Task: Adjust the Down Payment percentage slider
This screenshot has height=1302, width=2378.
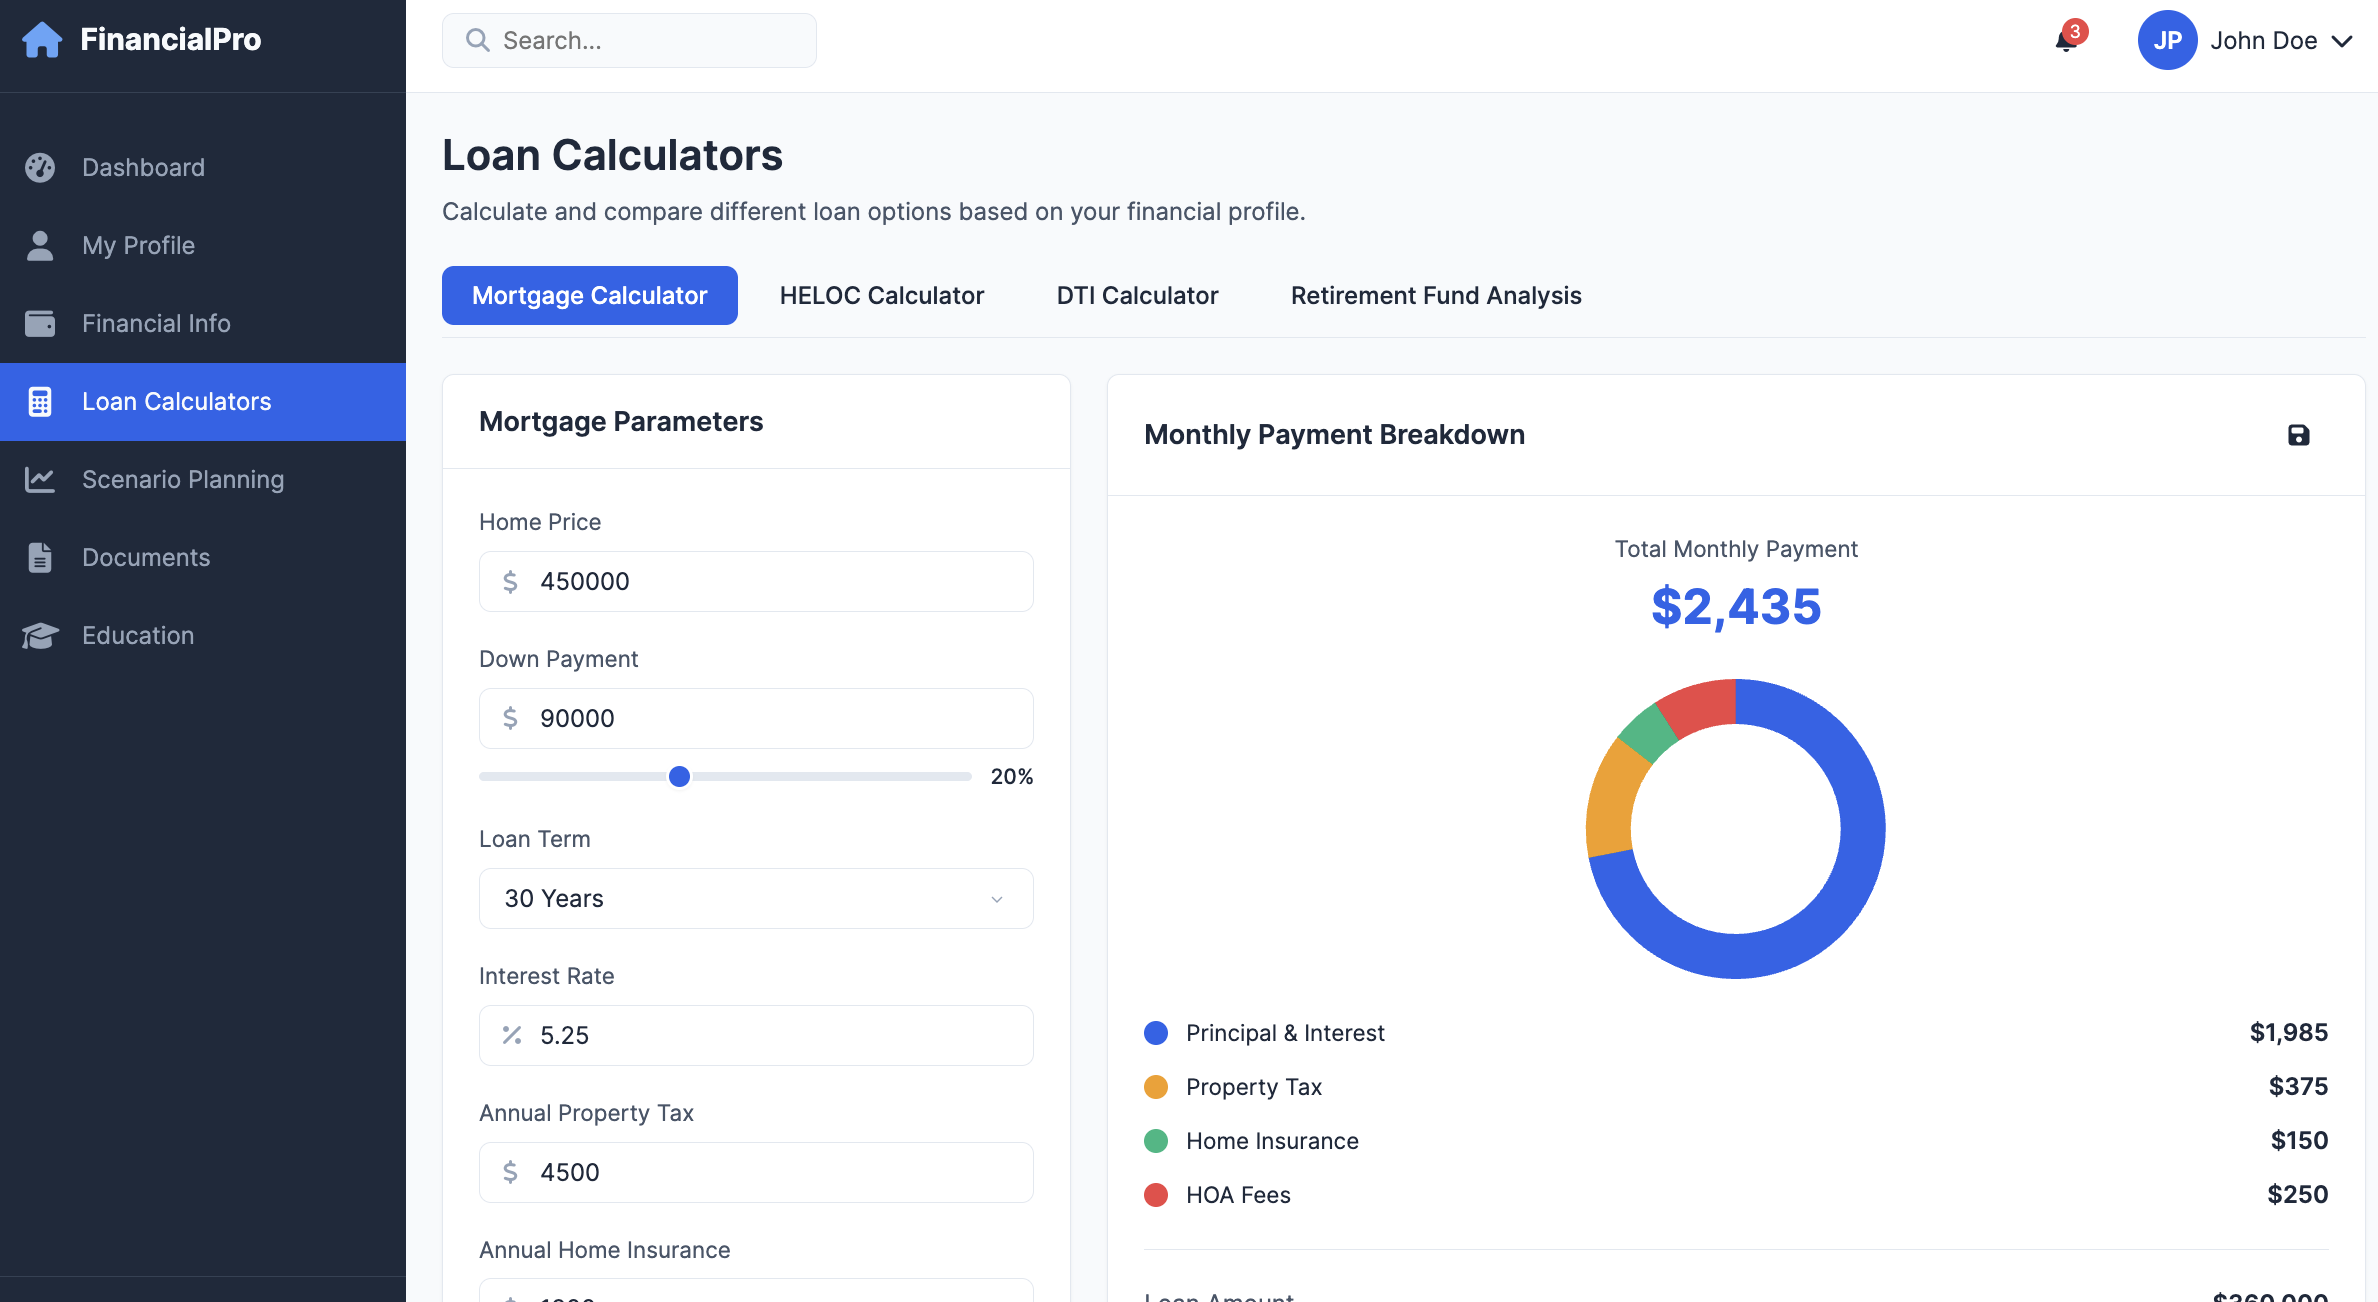Action: point(679,776)
